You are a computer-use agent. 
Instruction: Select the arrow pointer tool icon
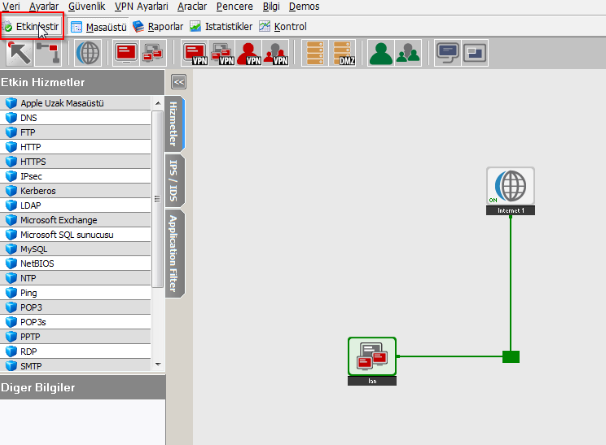coord(17,52)
